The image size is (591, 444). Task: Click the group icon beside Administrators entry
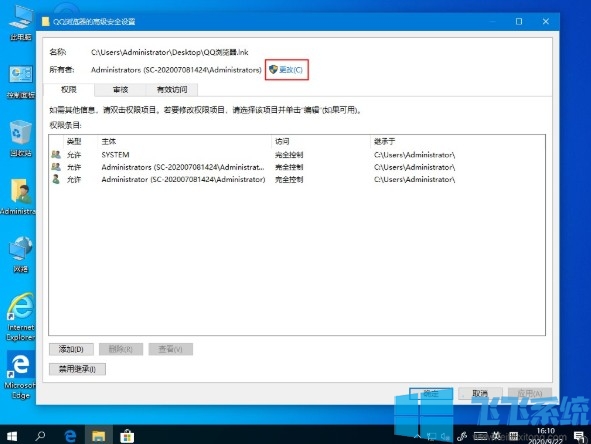click(x=56, y=167)
